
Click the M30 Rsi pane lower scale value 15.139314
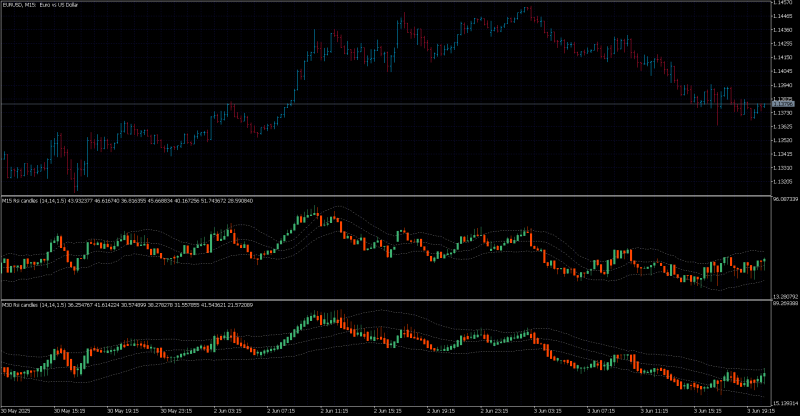pos(785,402)
